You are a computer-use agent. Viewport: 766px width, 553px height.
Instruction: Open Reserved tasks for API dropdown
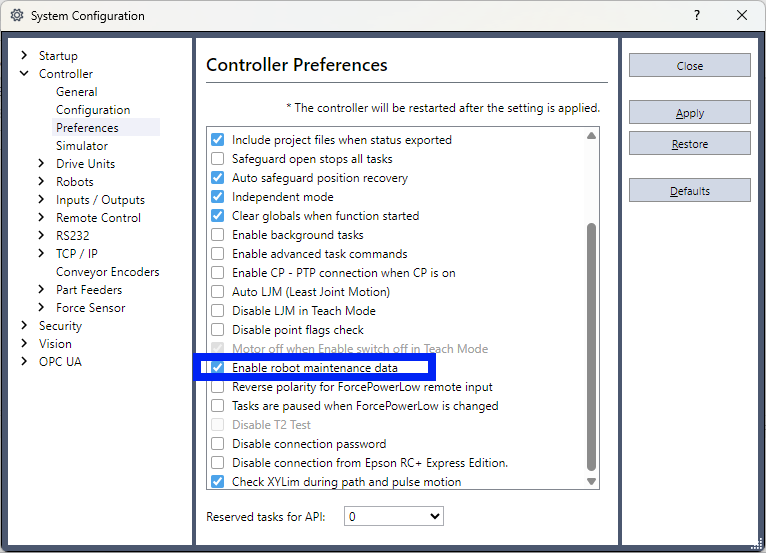(394, 516)
